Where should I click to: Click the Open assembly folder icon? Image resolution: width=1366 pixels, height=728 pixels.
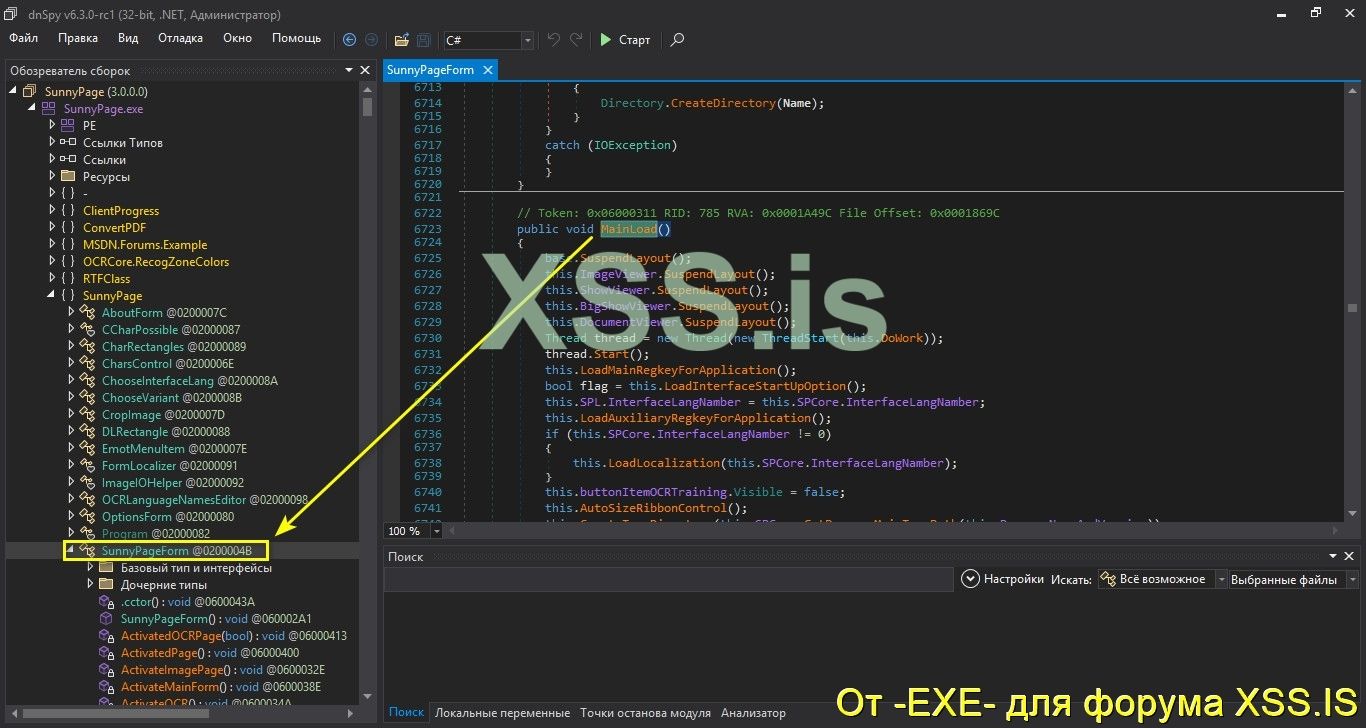click(x=401, y=40)
